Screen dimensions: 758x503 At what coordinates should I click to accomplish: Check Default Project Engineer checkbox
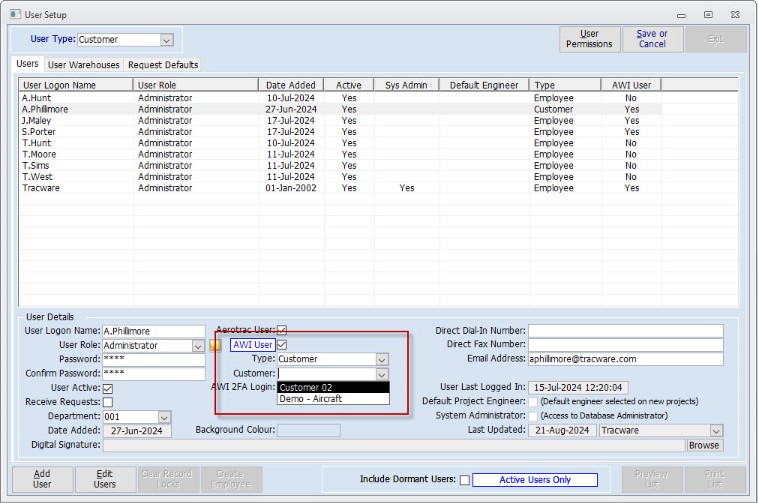[x=533, y=402]
